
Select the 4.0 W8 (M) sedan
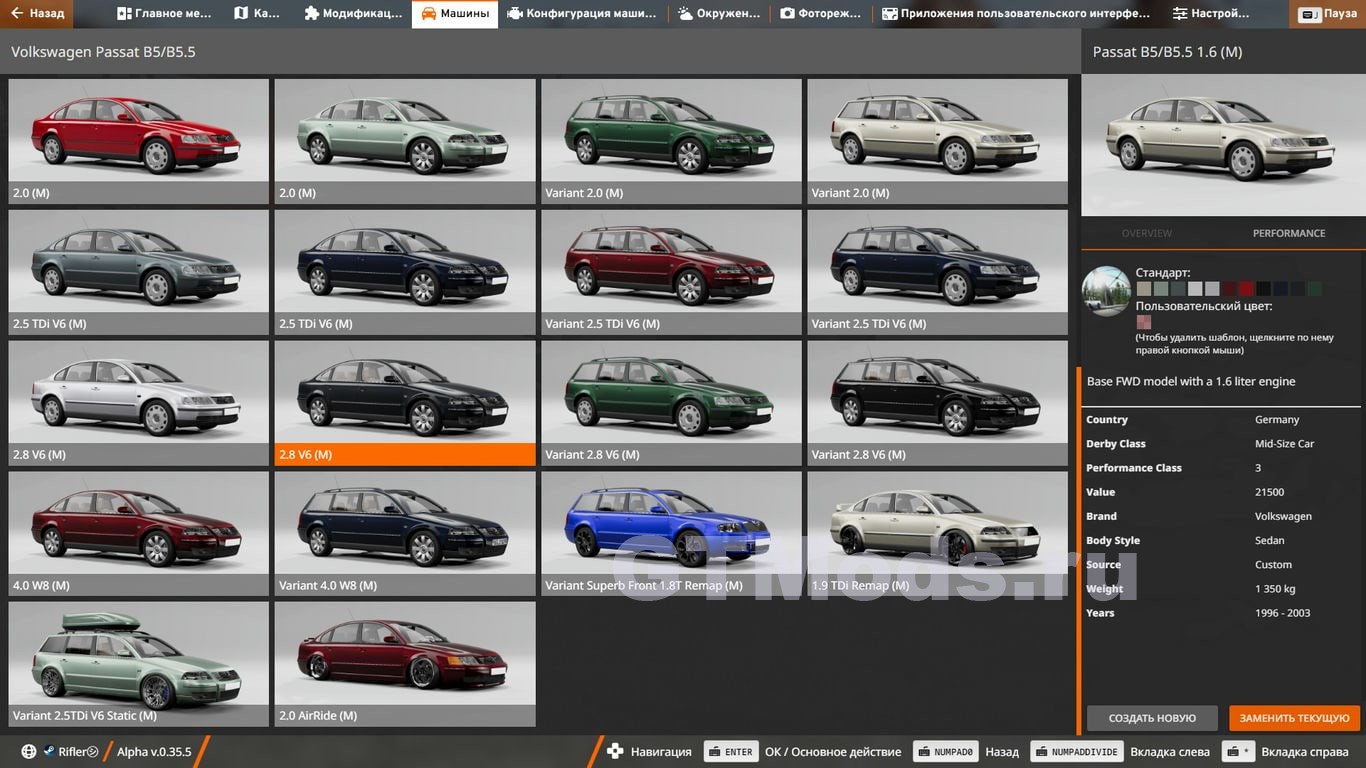click(139, 534)
